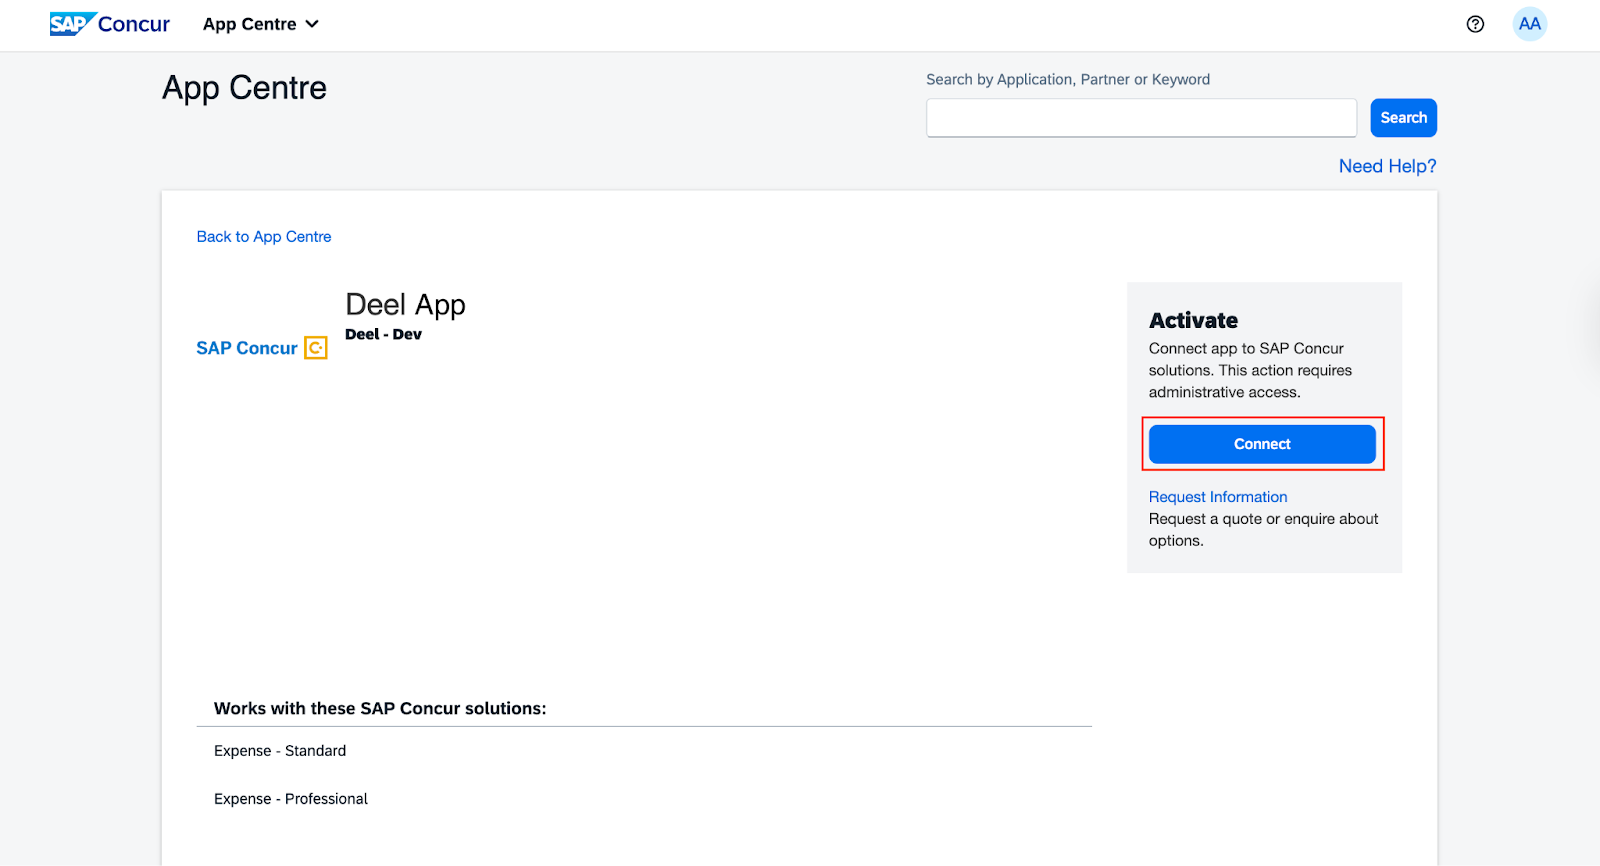The image size is (1600, 866).
Task: Open the App Centre navigation menu label
Action: click(x=249, y=24)
